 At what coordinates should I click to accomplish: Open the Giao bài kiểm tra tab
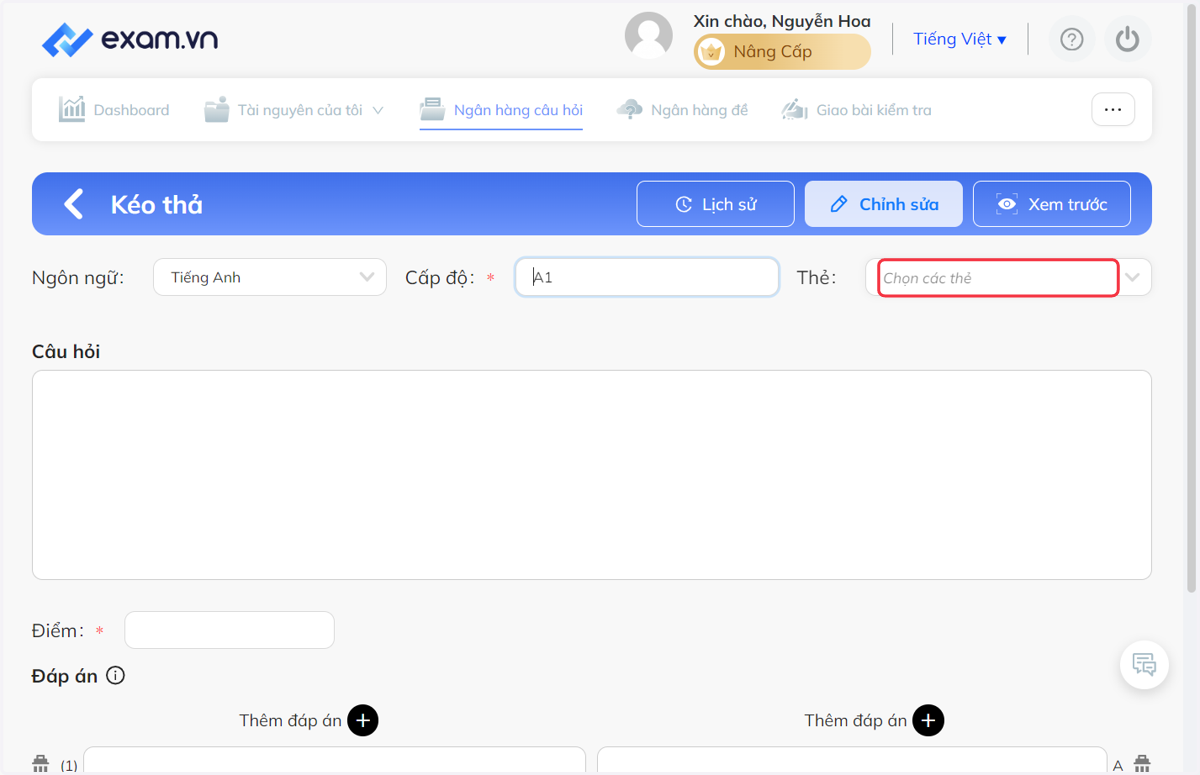856,110
